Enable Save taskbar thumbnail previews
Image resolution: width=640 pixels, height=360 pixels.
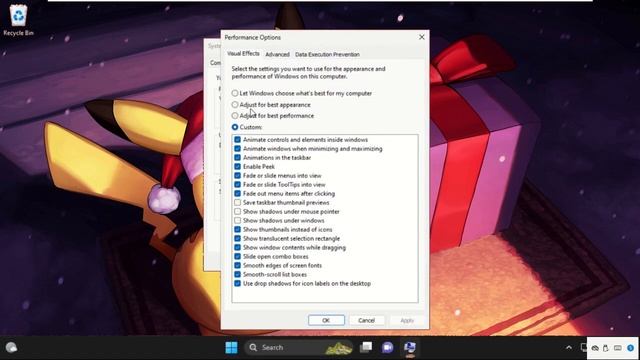pyautogui.click(x=238, y=202)
